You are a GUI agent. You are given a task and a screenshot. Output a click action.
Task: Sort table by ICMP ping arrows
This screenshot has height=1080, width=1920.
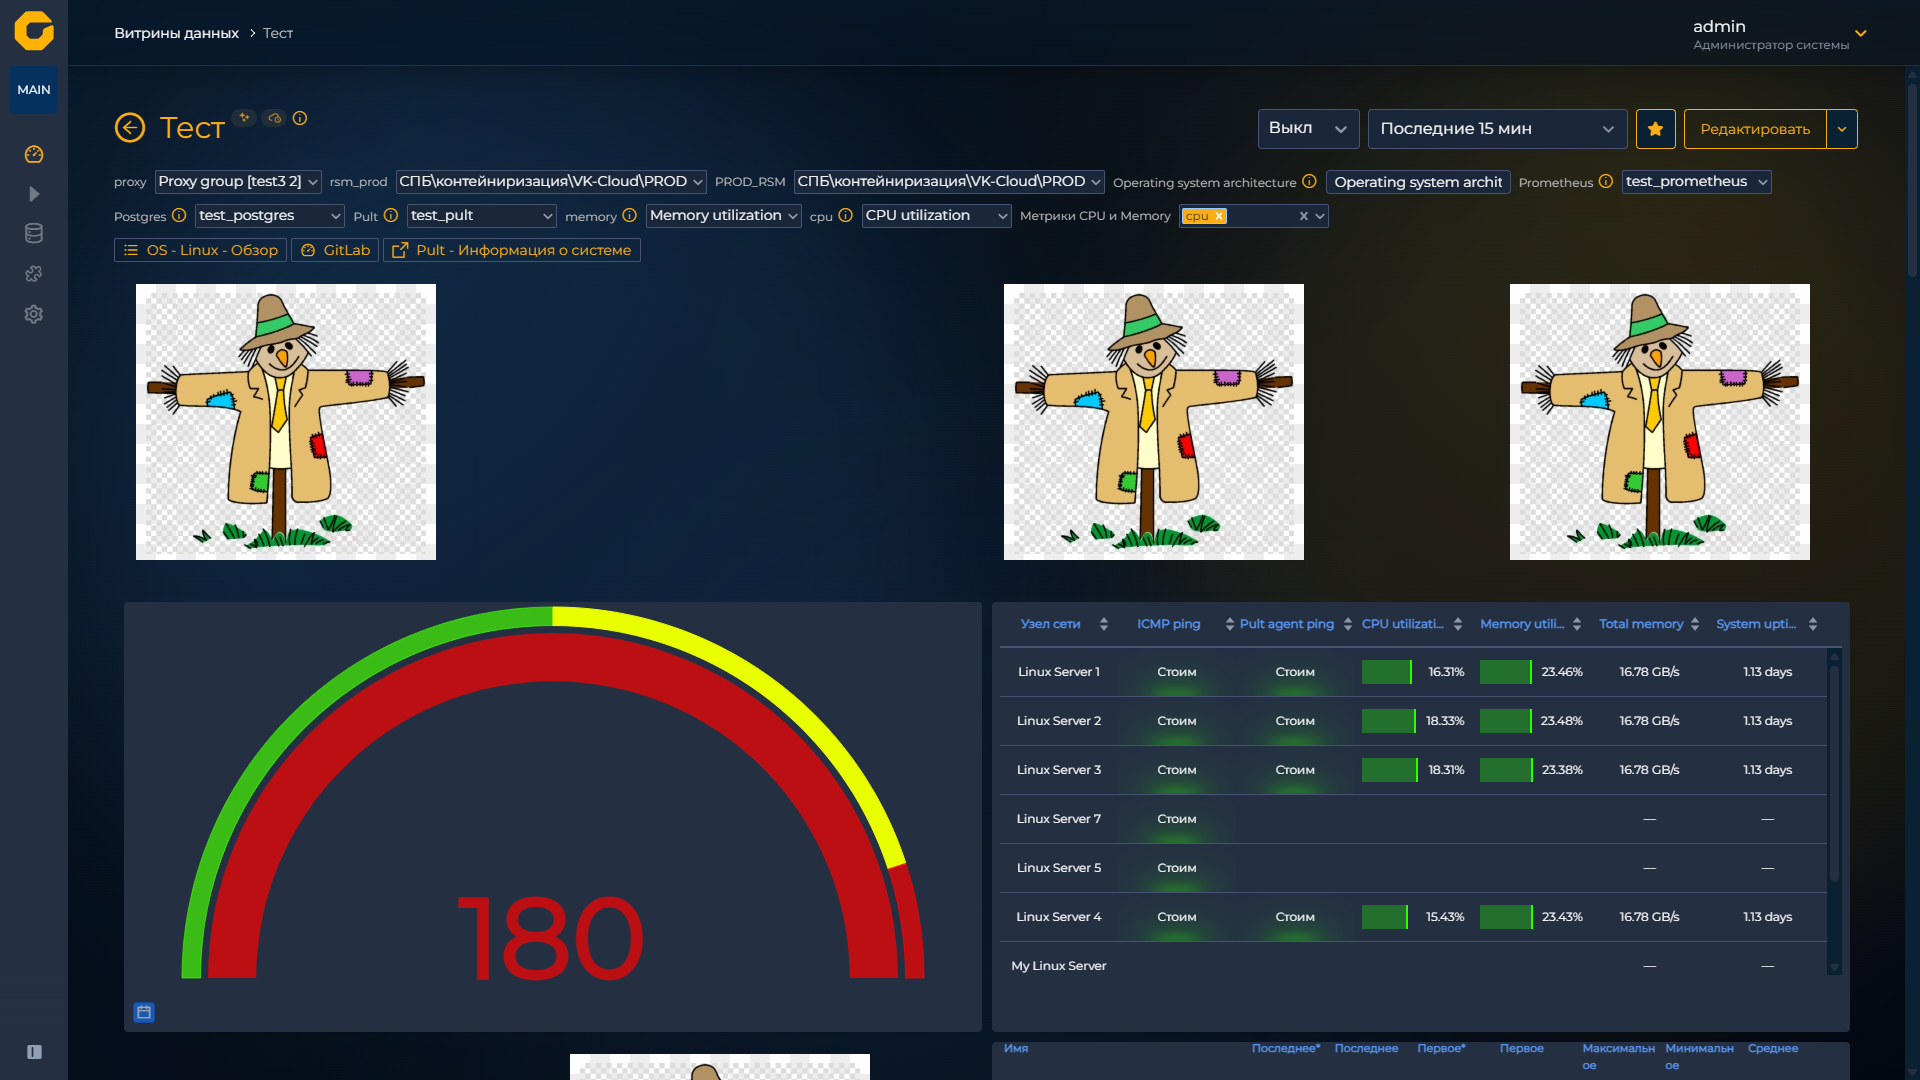(x=1229, y=624)
